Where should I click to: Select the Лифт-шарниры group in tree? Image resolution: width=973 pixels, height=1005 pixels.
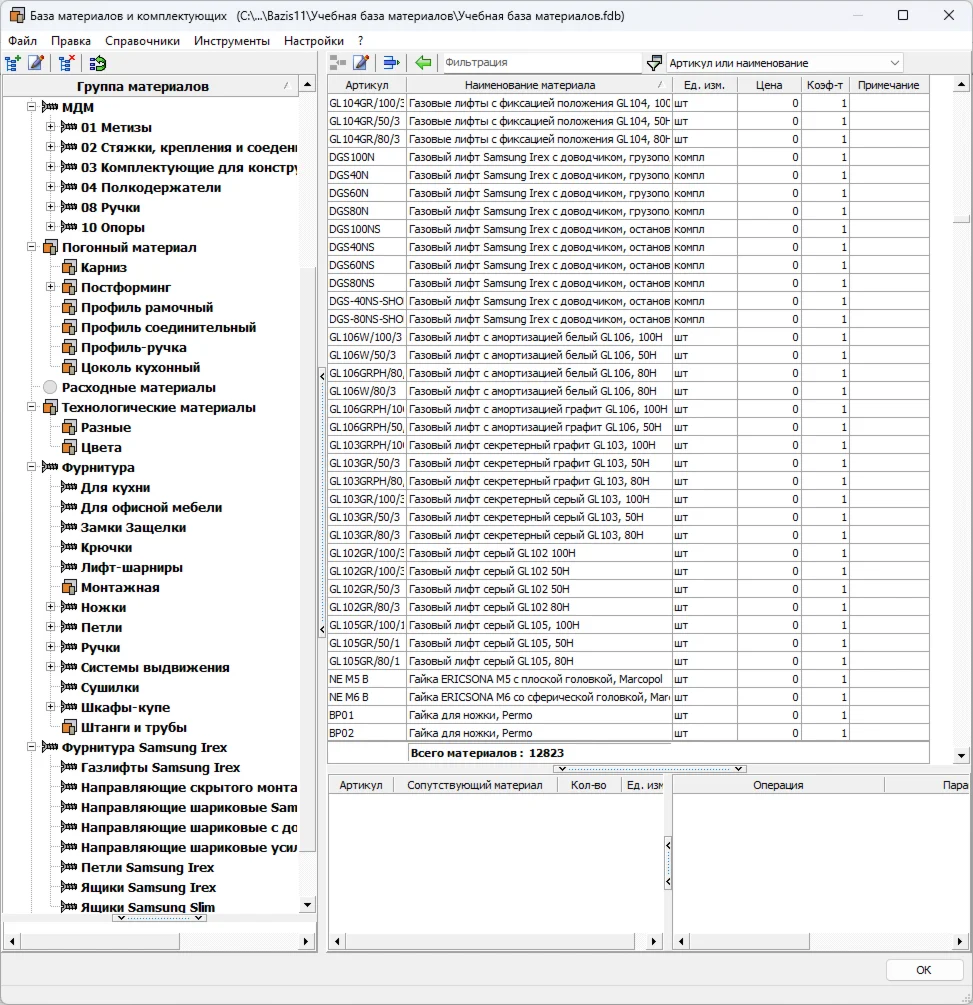pyautogui.click(x=131, y=567)
